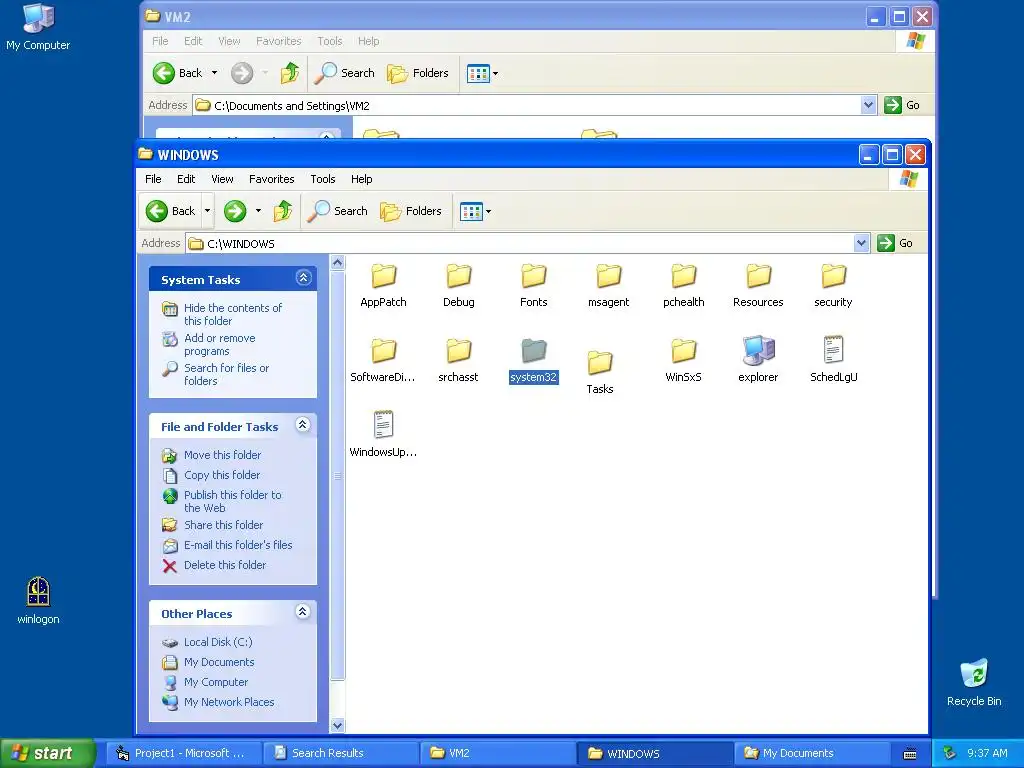Viewport: 1024px width, 768px height.
Task: Click E-mail this folder's files
Action: click(x=238, y=545)
